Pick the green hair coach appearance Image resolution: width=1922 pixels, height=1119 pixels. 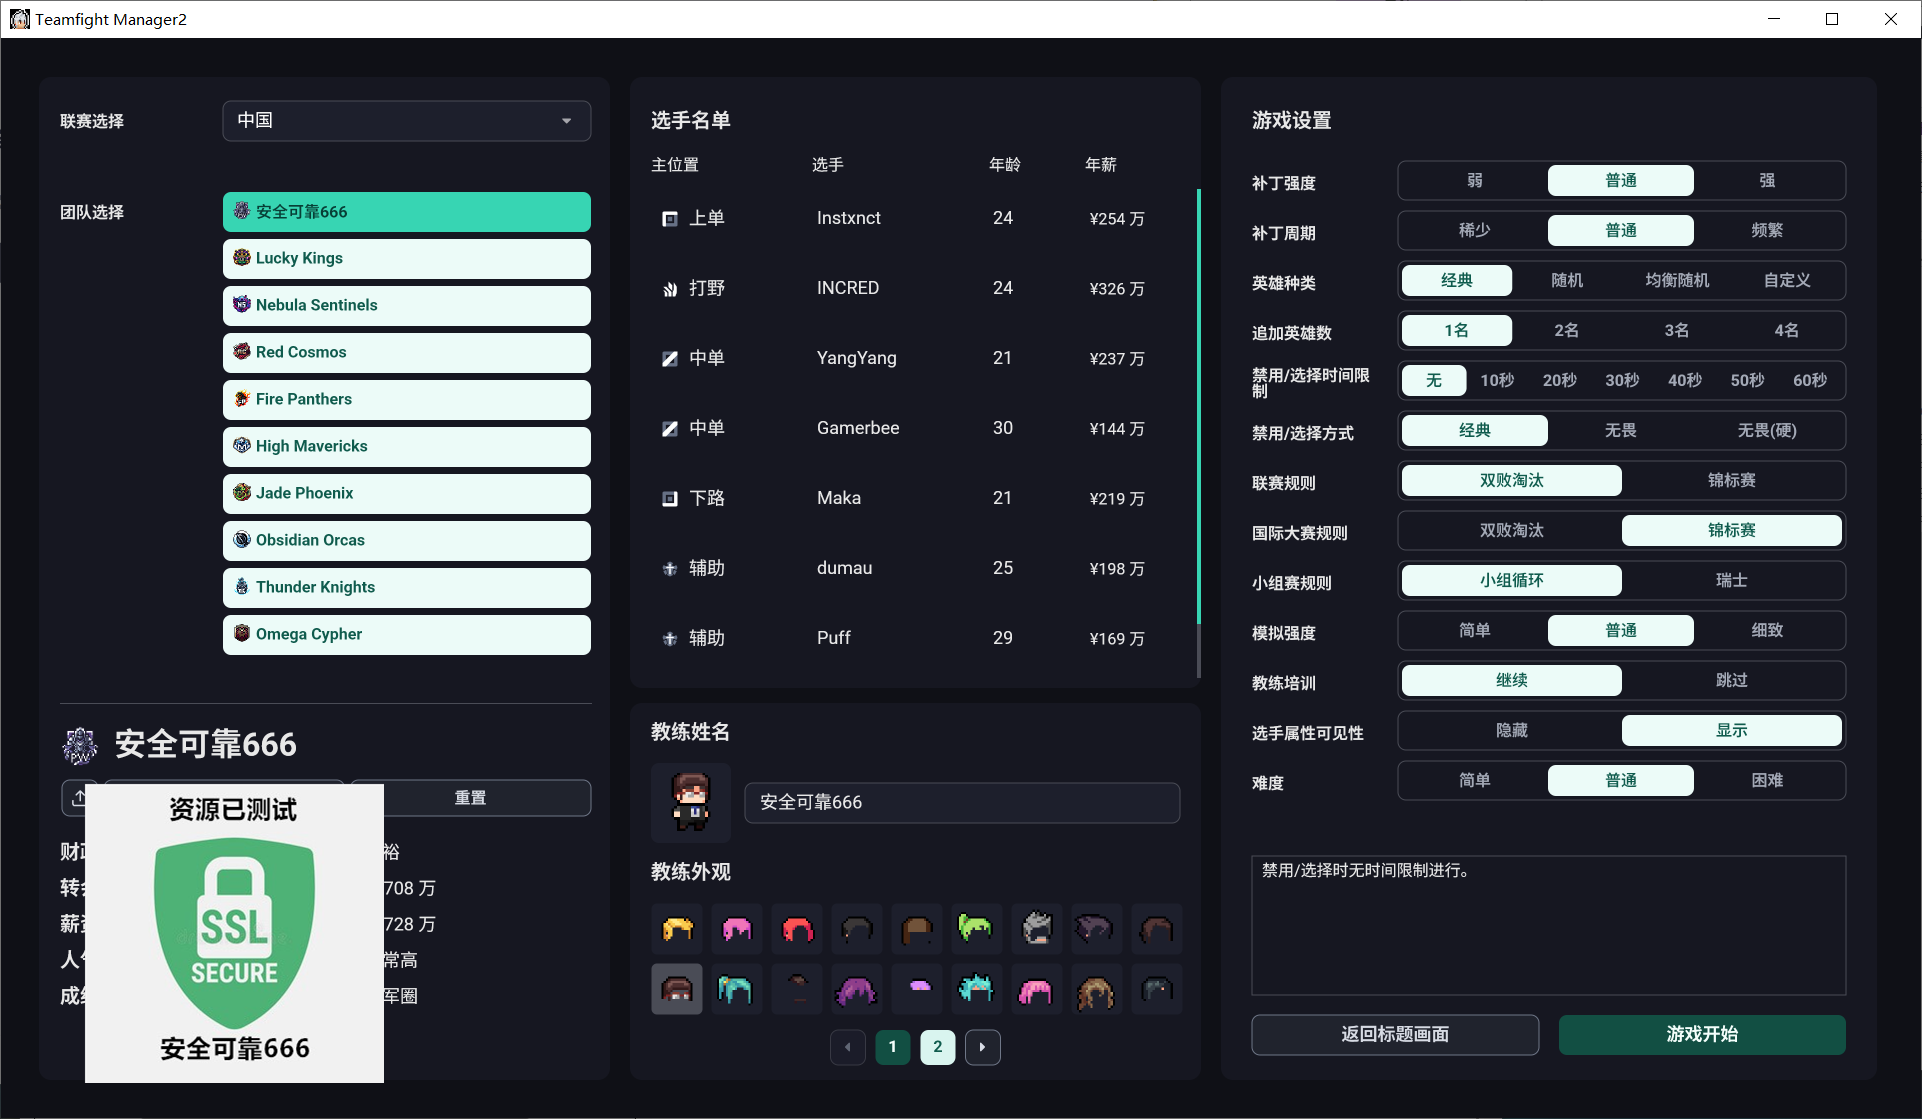pyautogui.click(x=976, y=929)
